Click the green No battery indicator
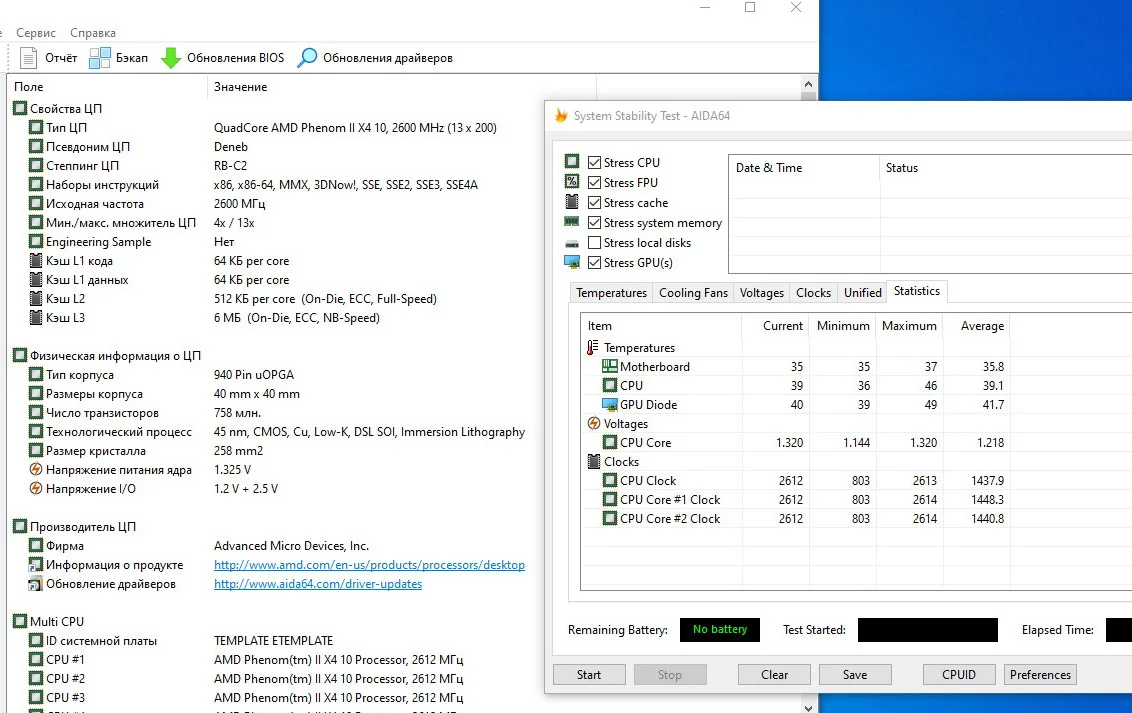 click(x=720, y=630)
